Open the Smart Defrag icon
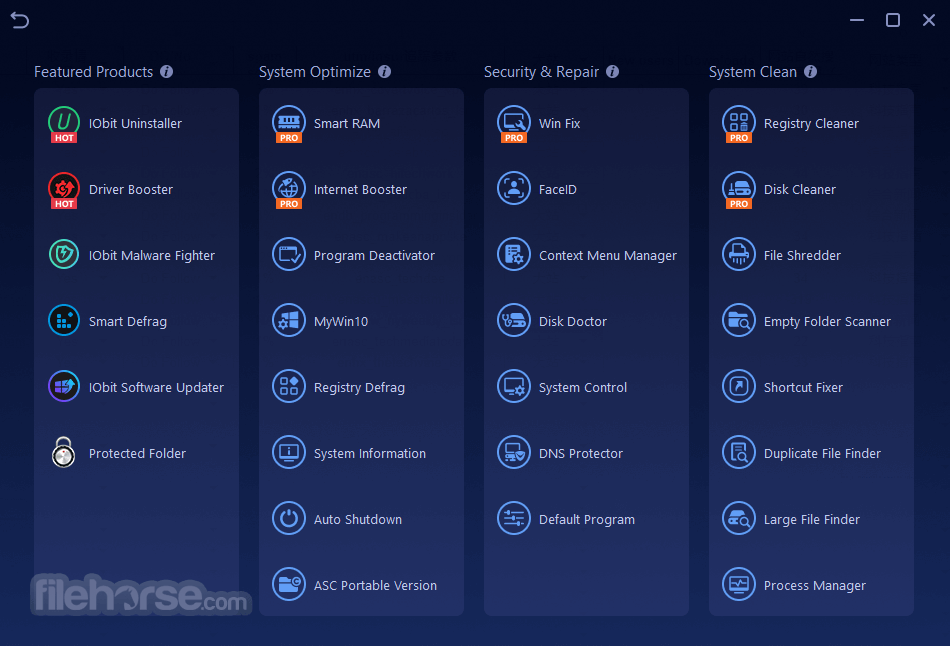The height and width of the screenshot is (646, 950). pos(64,321)
